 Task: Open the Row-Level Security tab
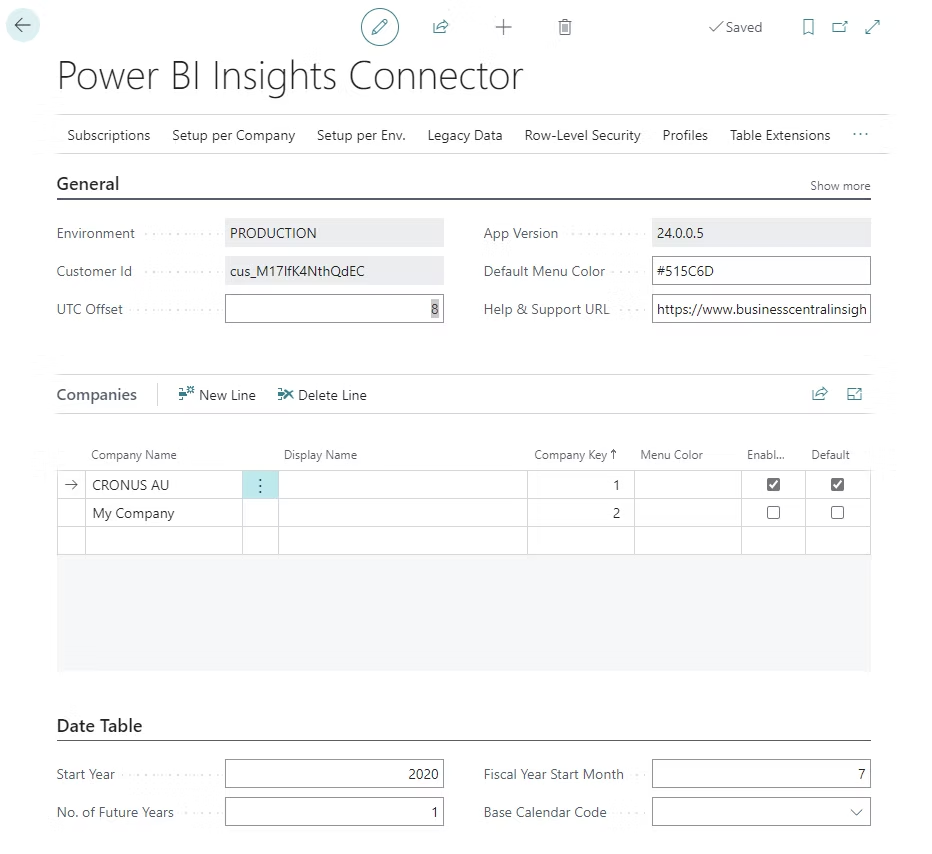(582, 134)
